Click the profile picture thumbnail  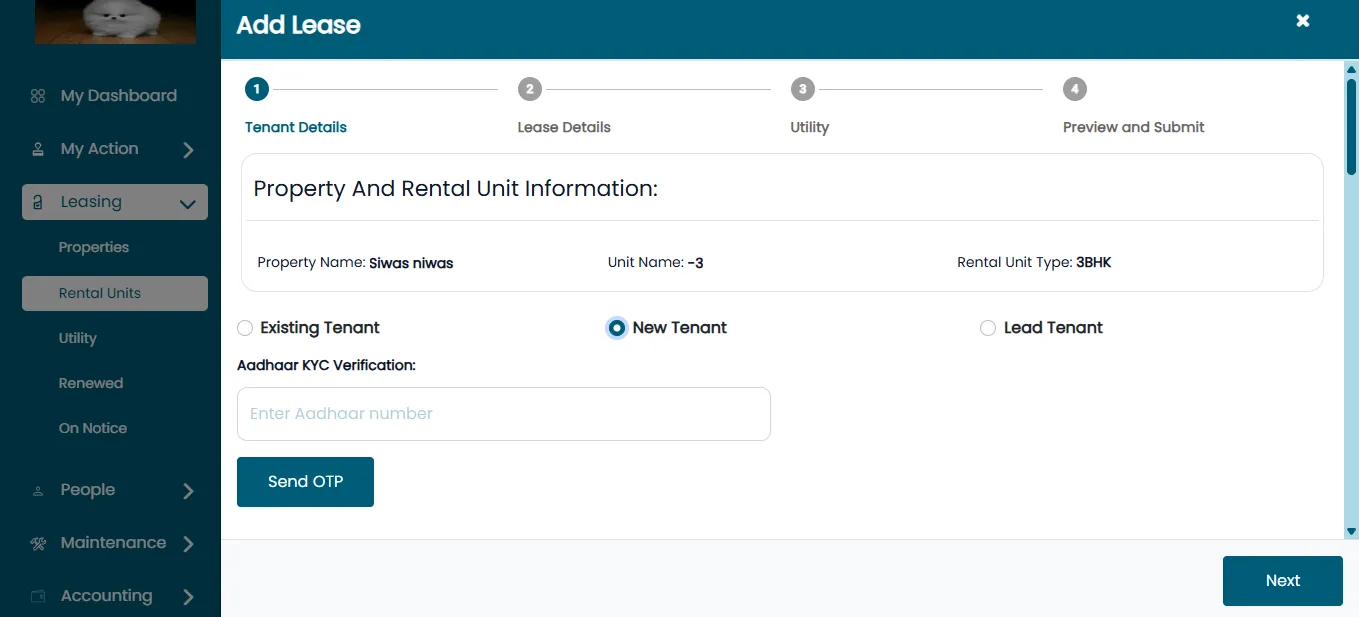coord(115,21)
